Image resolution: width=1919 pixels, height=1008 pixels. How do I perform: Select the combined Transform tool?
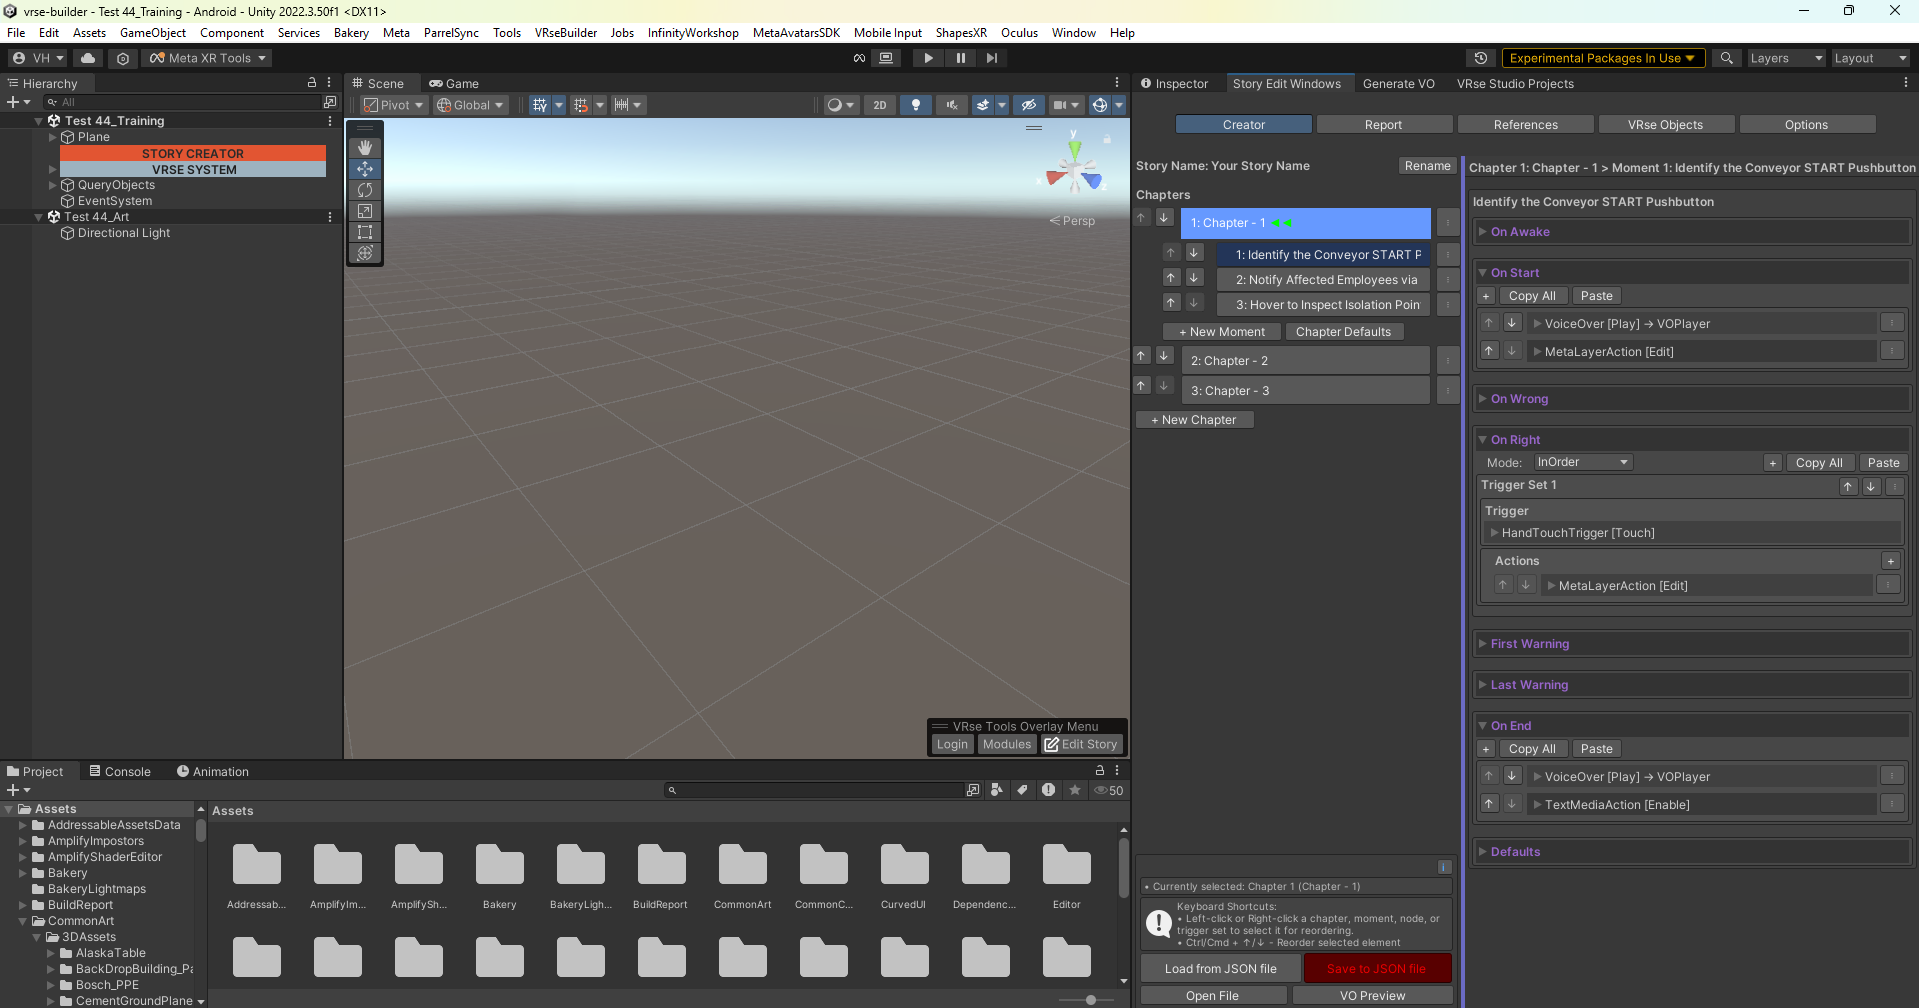pos(365,253)
